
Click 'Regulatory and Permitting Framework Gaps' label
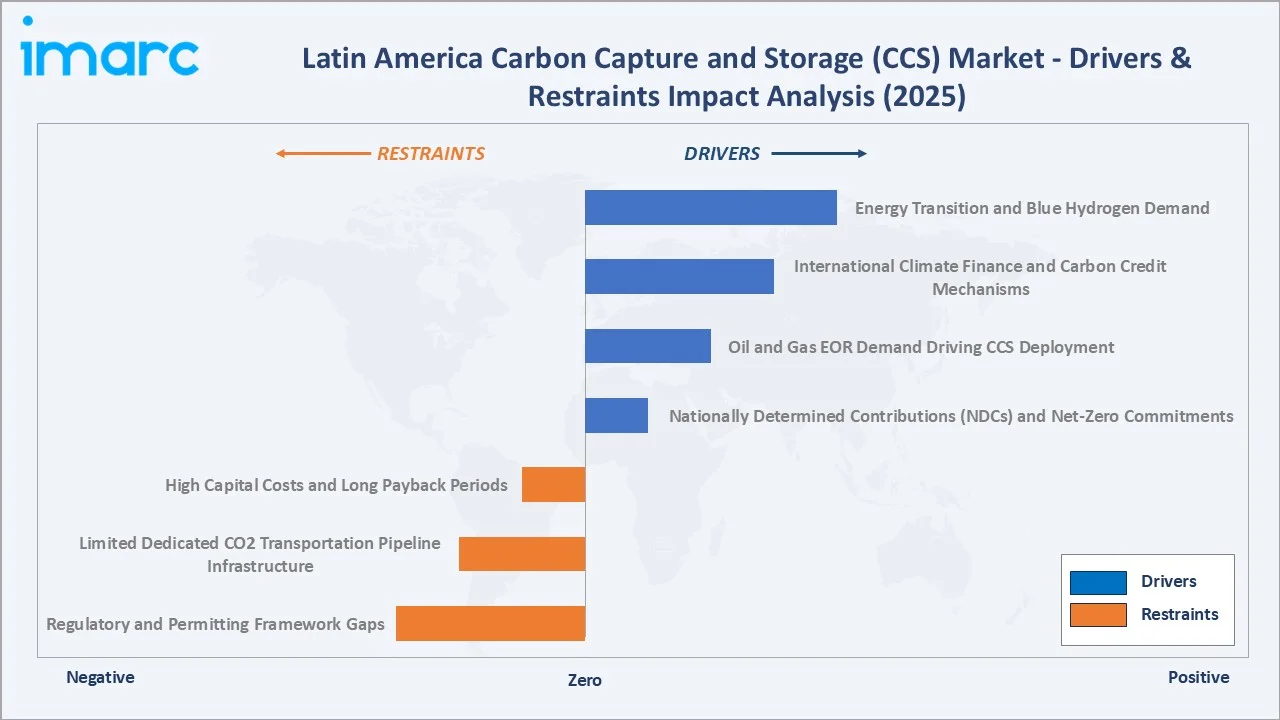click(215, 624)
